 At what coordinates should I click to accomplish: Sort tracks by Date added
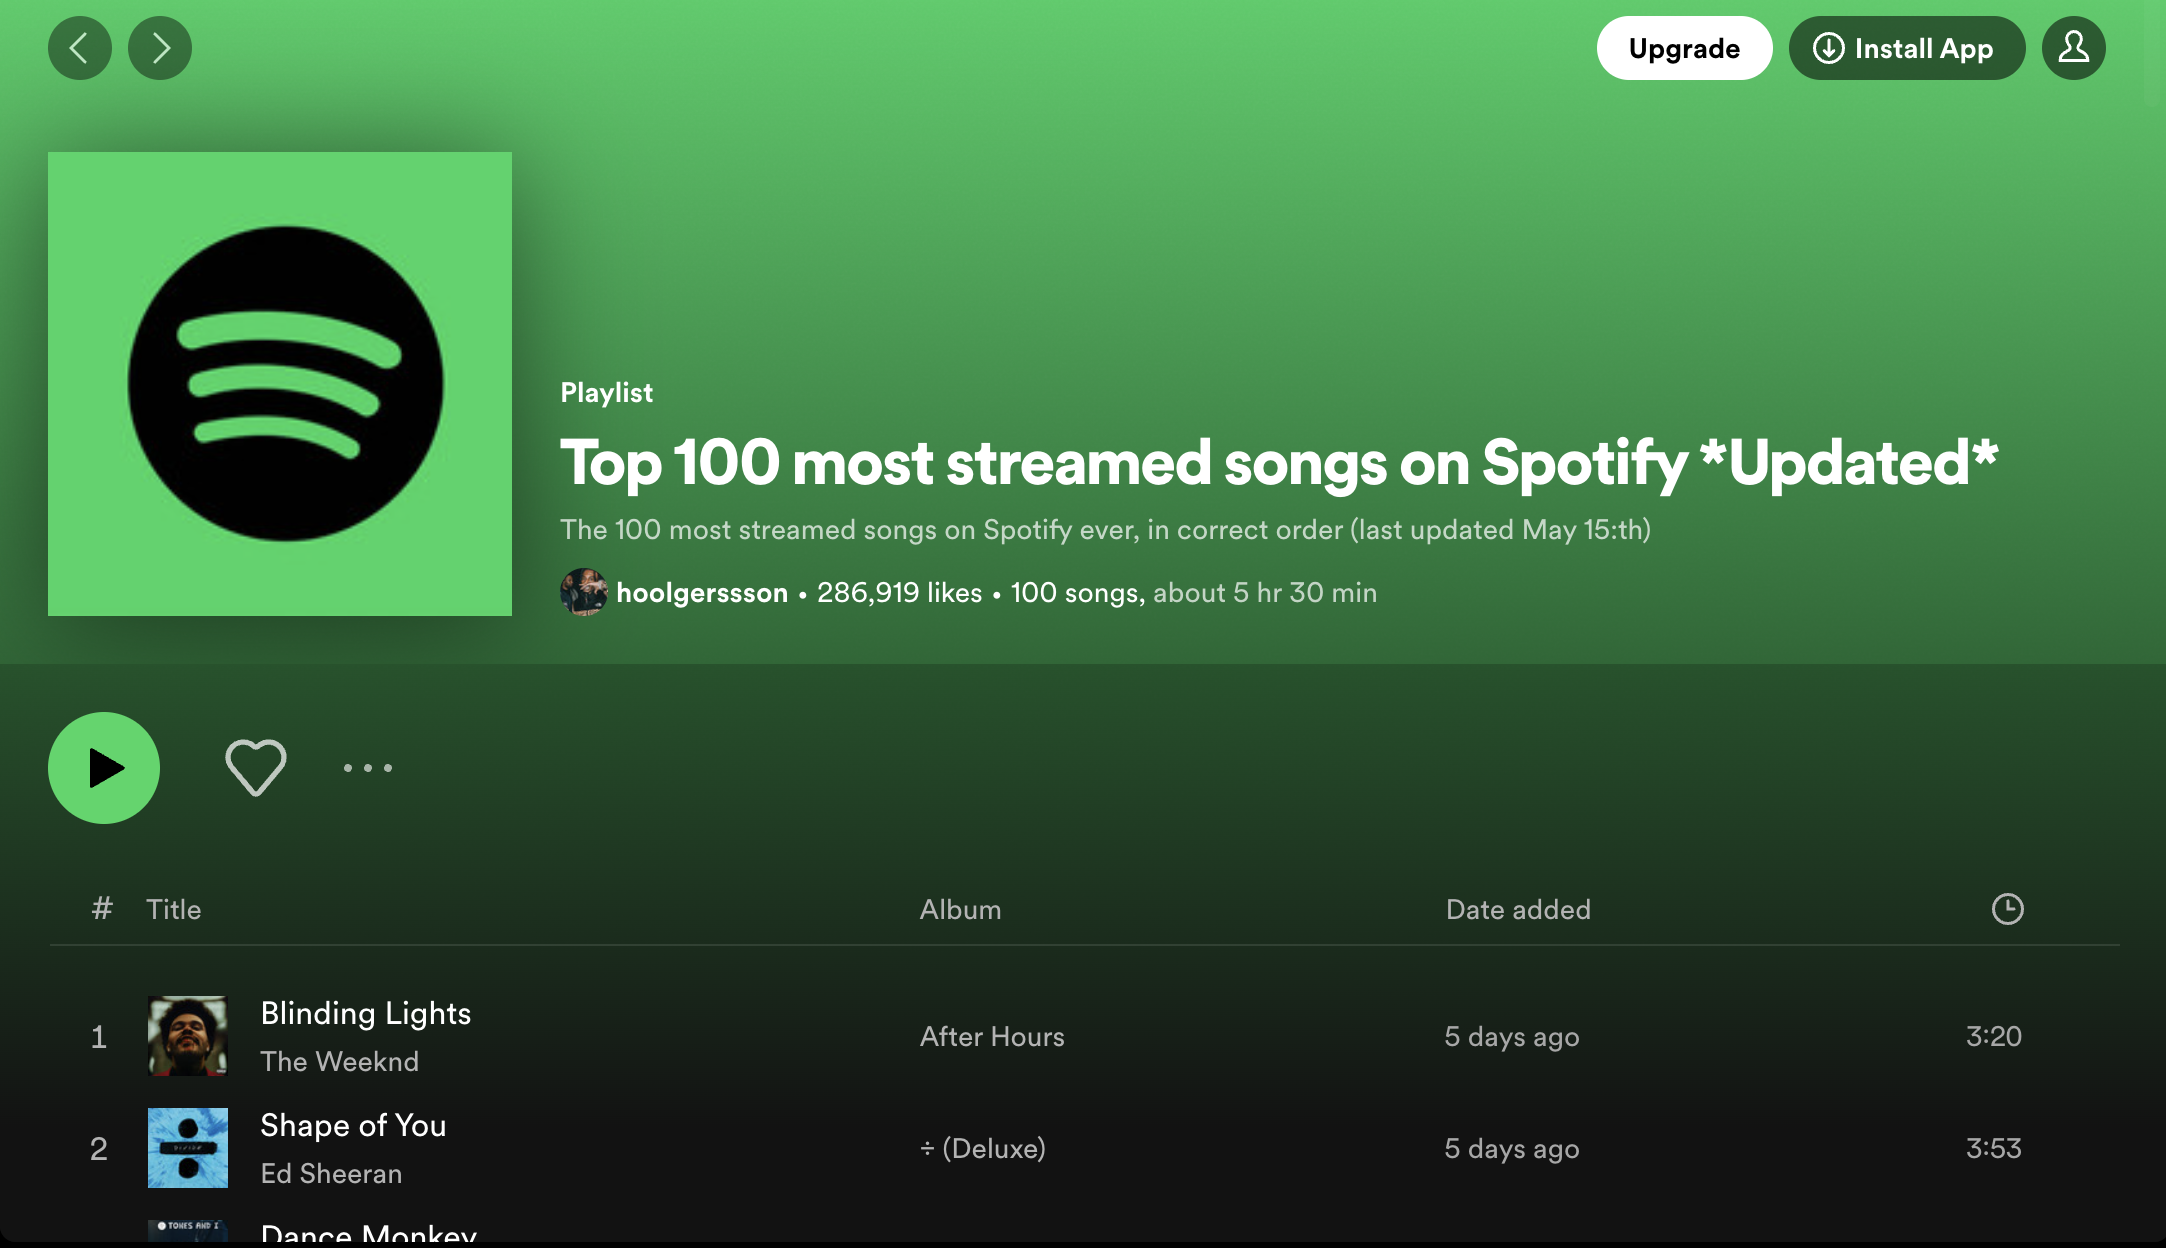pos(1518,909)
